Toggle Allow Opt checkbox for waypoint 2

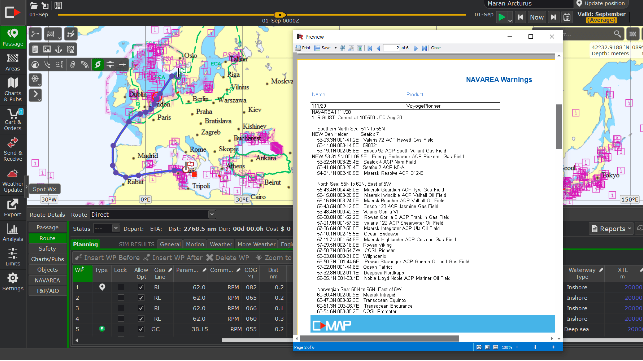pos(141,298)
